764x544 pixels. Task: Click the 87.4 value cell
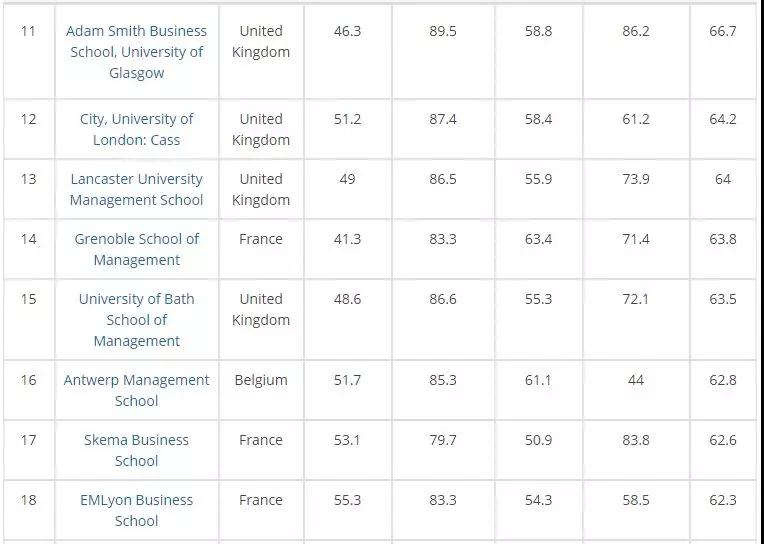tap(442, 119)
